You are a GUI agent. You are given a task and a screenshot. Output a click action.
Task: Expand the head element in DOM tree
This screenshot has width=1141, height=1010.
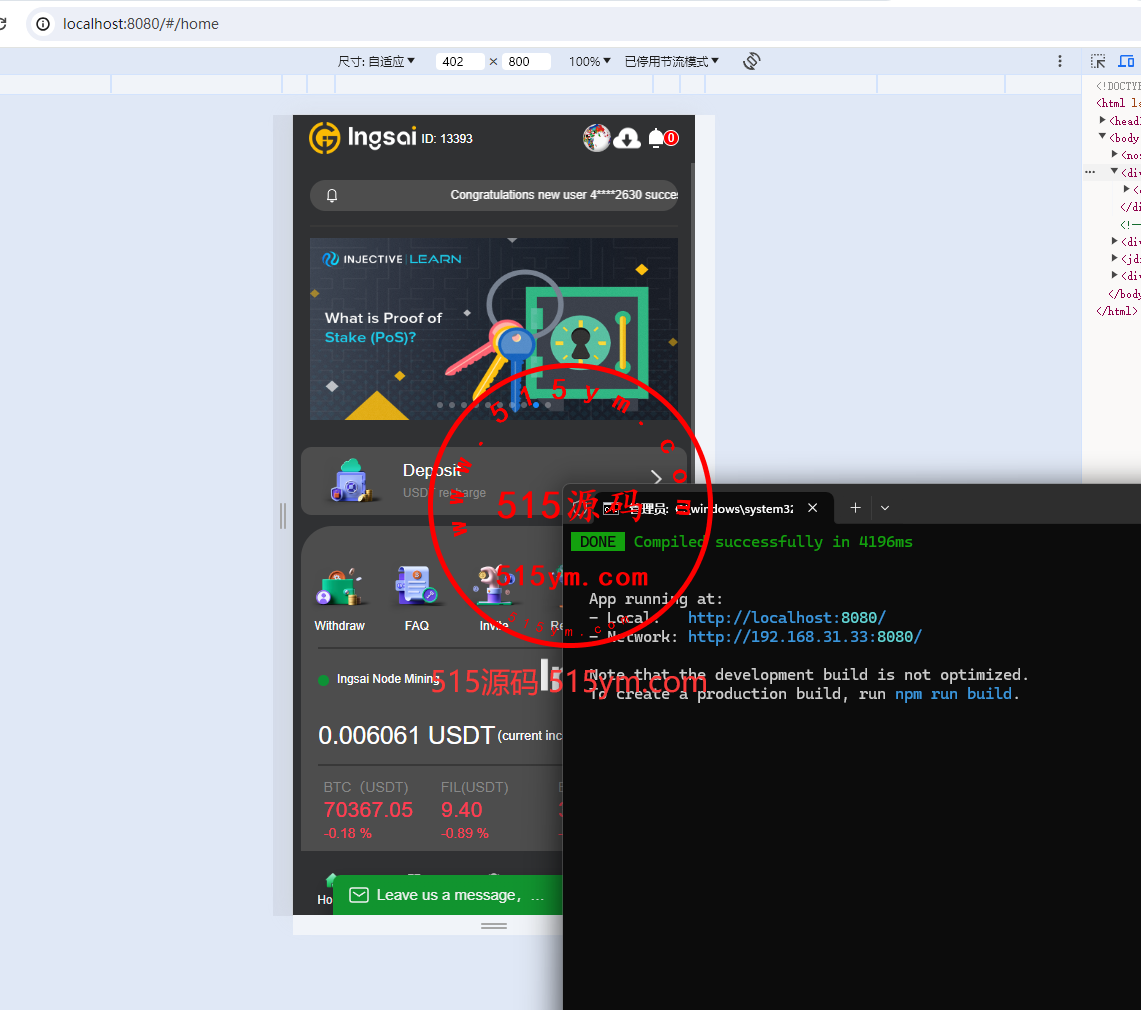click(1103, 120)
